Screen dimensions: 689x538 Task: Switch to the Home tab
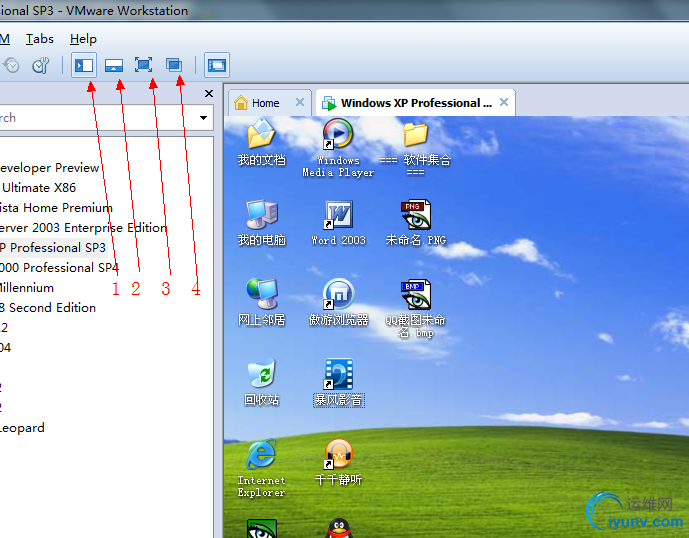coord(265,103)
